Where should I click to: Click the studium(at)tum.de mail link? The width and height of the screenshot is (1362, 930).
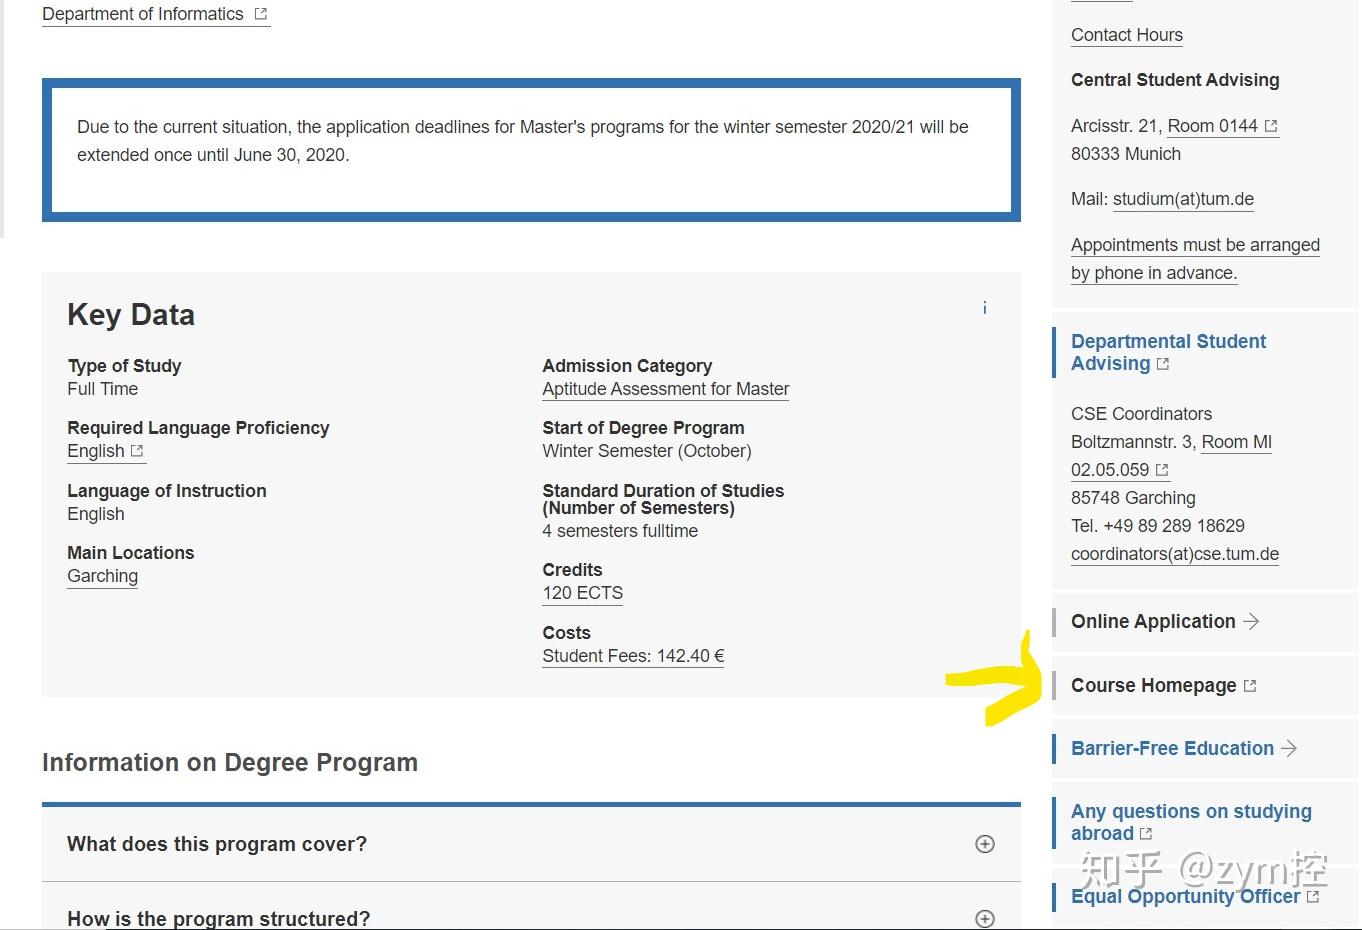point(1183,199)
